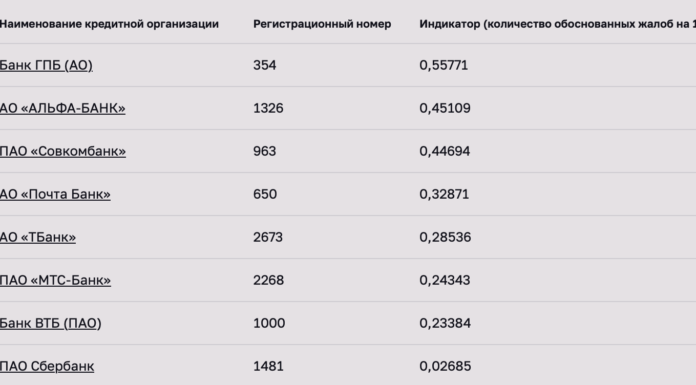This screenshot has height=385, width=696.
Task: Select indicator value 0,55771
Action: [443, 65]
